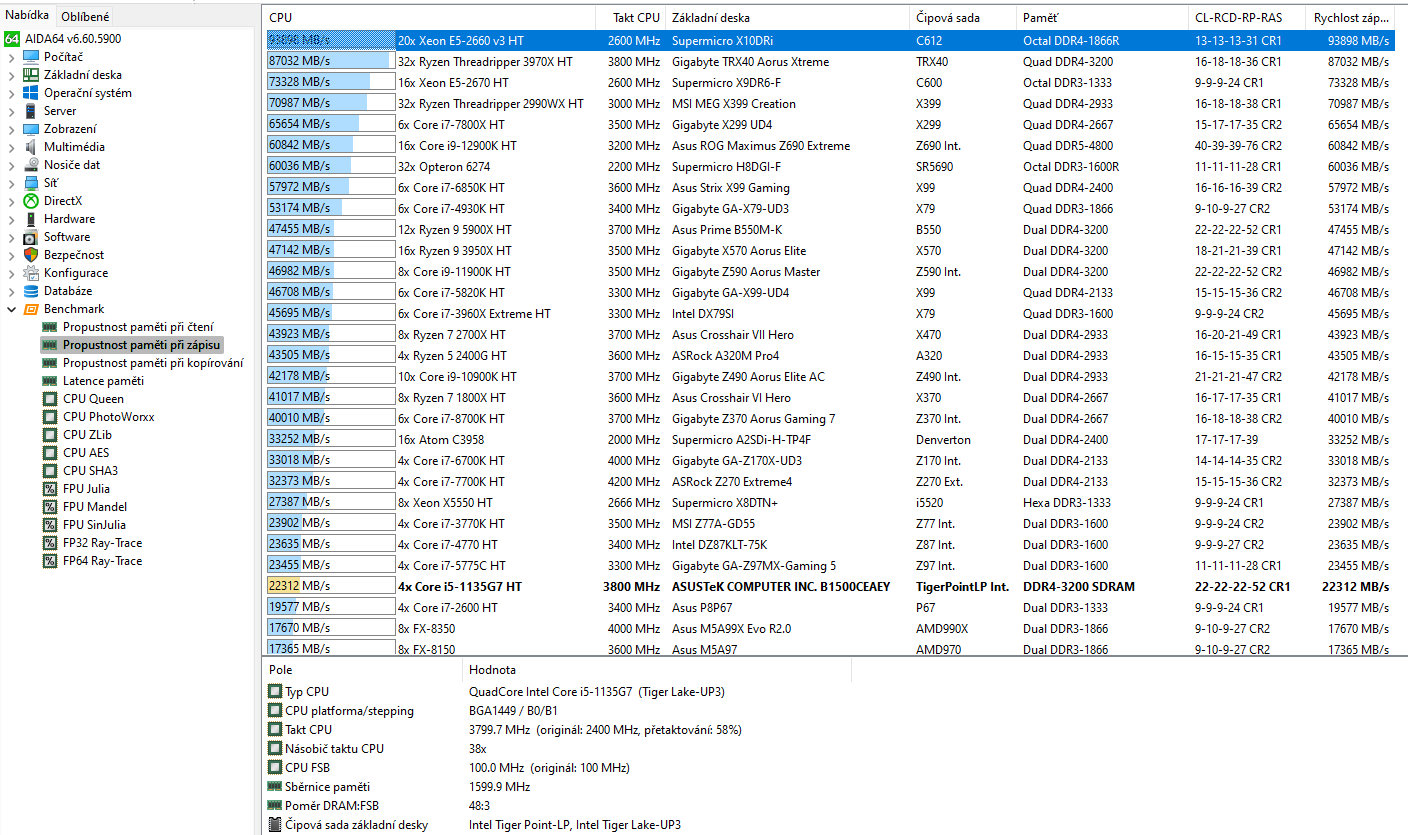Image resolution: width=1408 pixels, height=835 pixels.
Task: Collapse the Benchmark tree node
Action: tap(11, 308)
